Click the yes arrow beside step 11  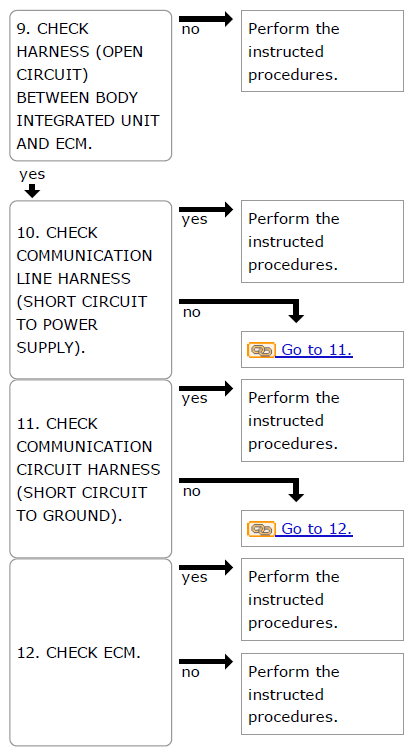tap(206, 388)
